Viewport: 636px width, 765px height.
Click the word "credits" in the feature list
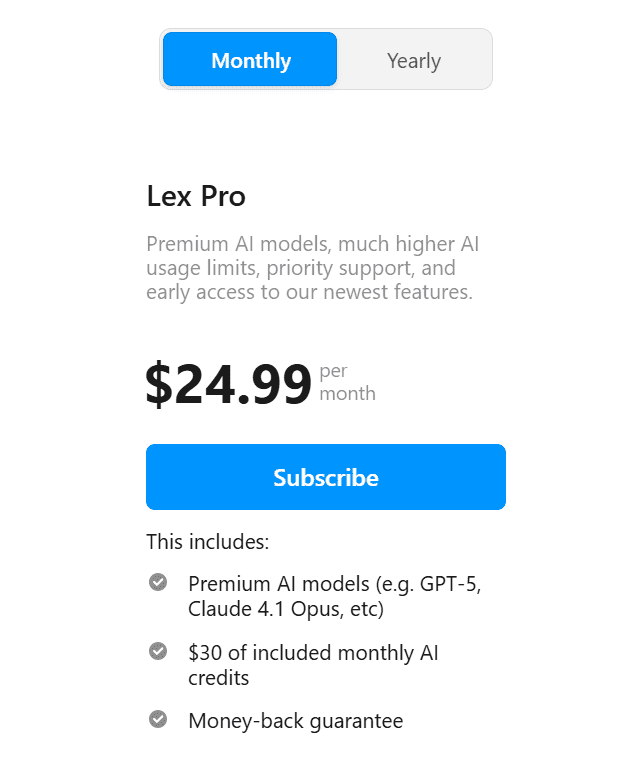coord(218,677)
